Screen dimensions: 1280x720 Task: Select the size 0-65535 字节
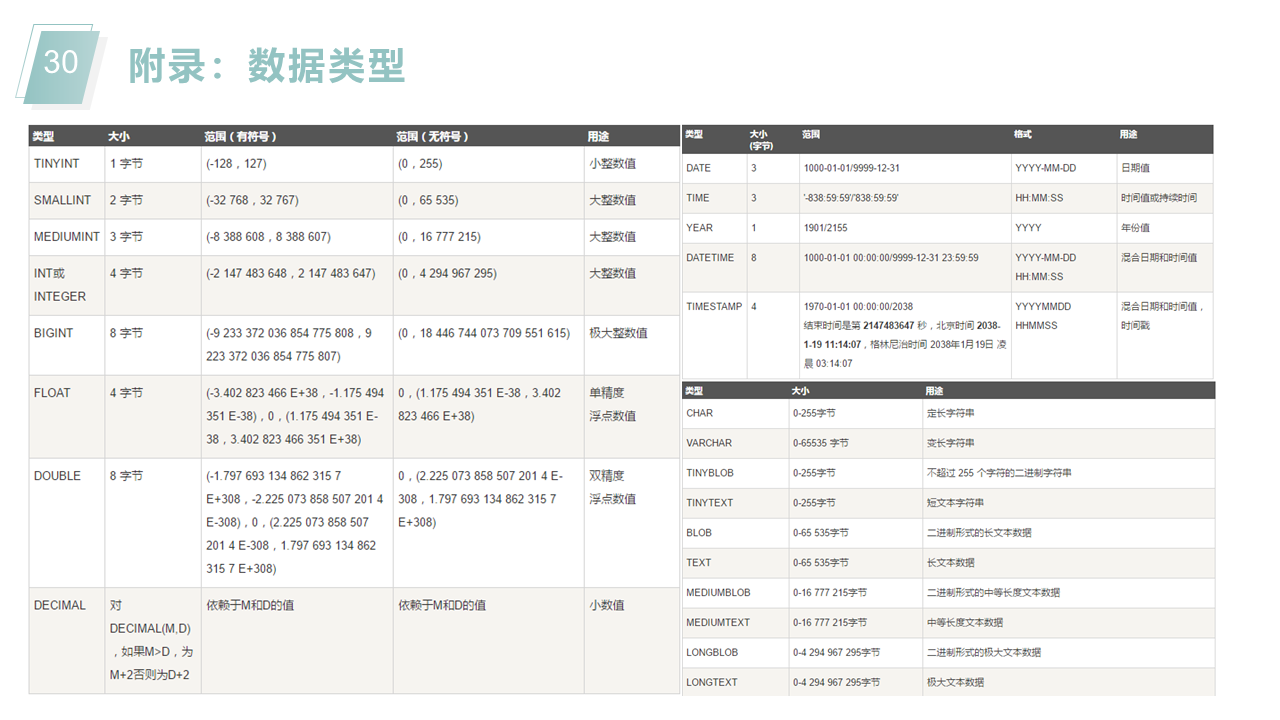pos(820,443)
